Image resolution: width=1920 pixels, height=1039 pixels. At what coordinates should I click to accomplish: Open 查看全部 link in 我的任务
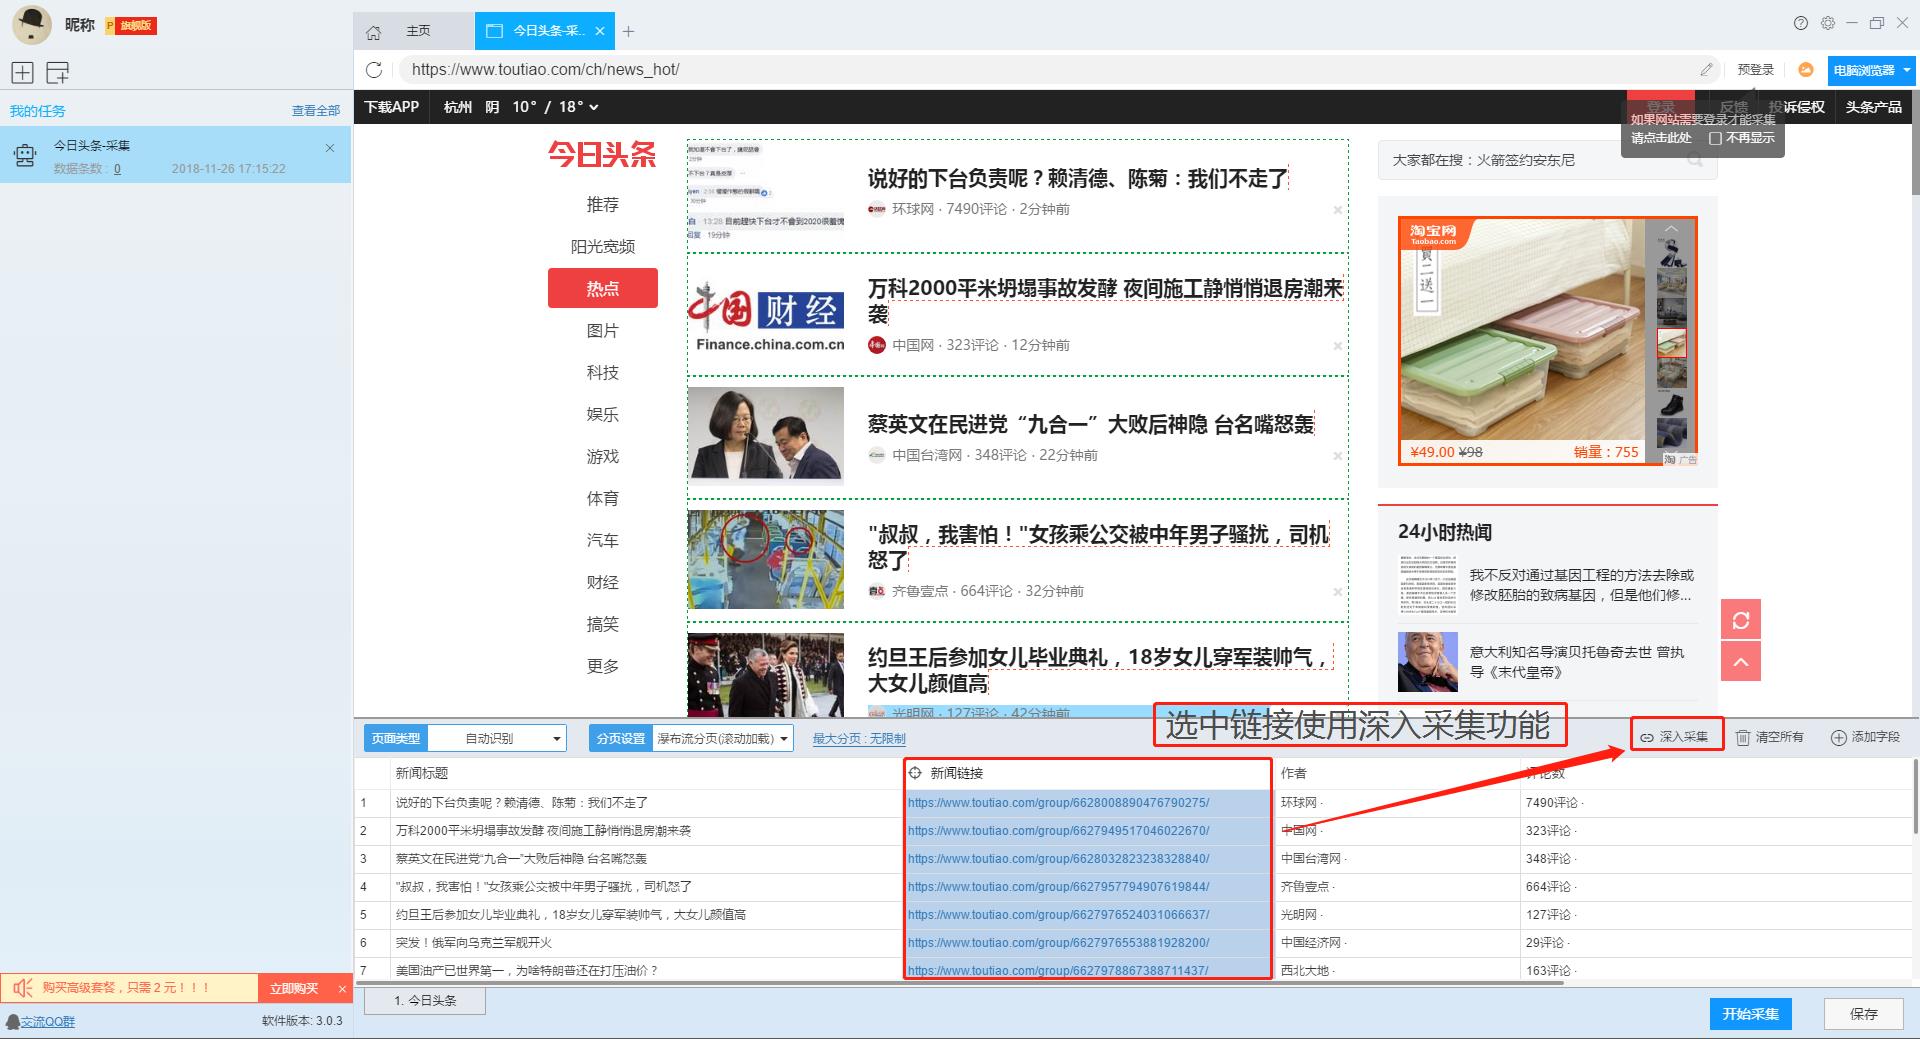[316, 111]
